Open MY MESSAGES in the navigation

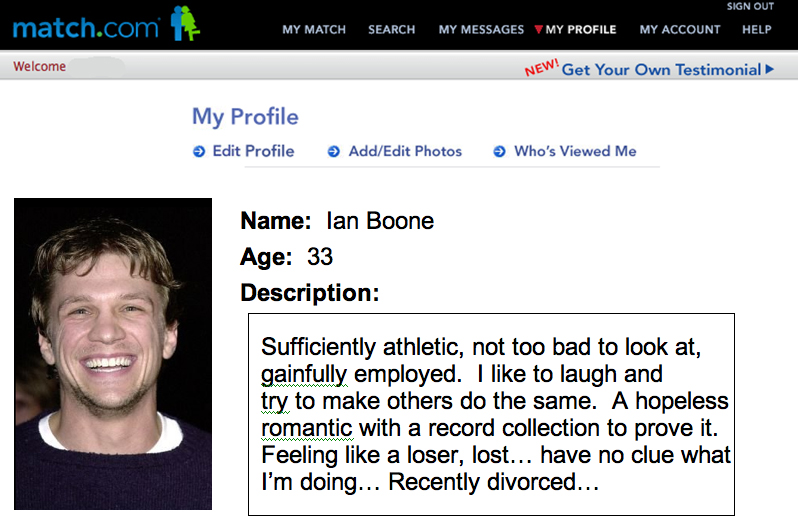[x=481, y=30]
